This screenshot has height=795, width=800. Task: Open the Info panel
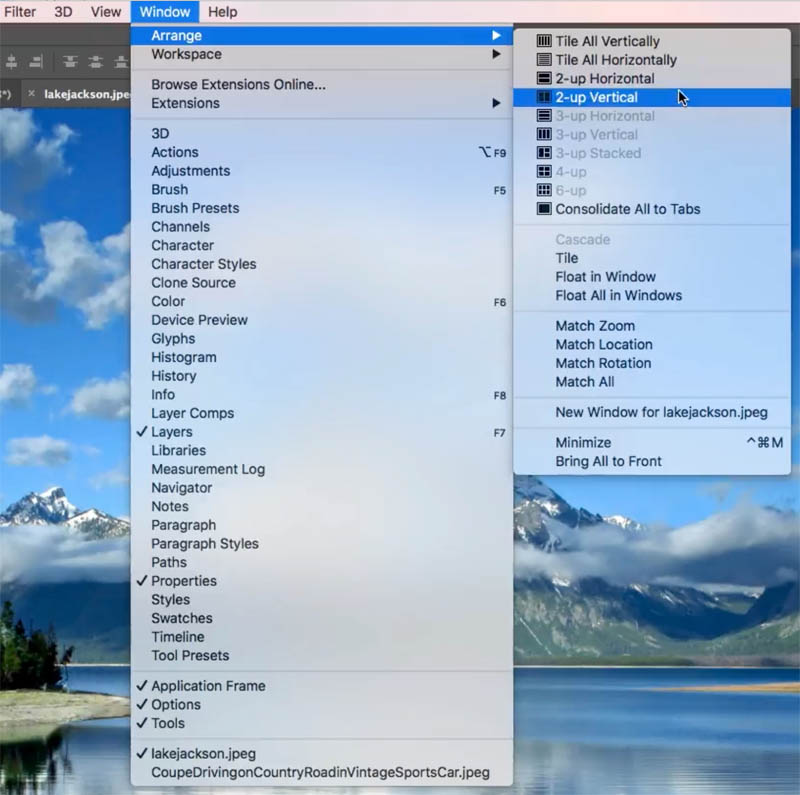(321, 395)
